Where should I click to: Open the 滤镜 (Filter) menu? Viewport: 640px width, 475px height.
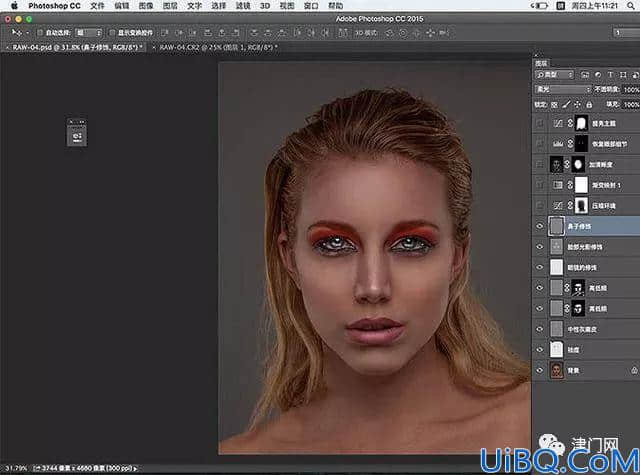coord(243,6)
